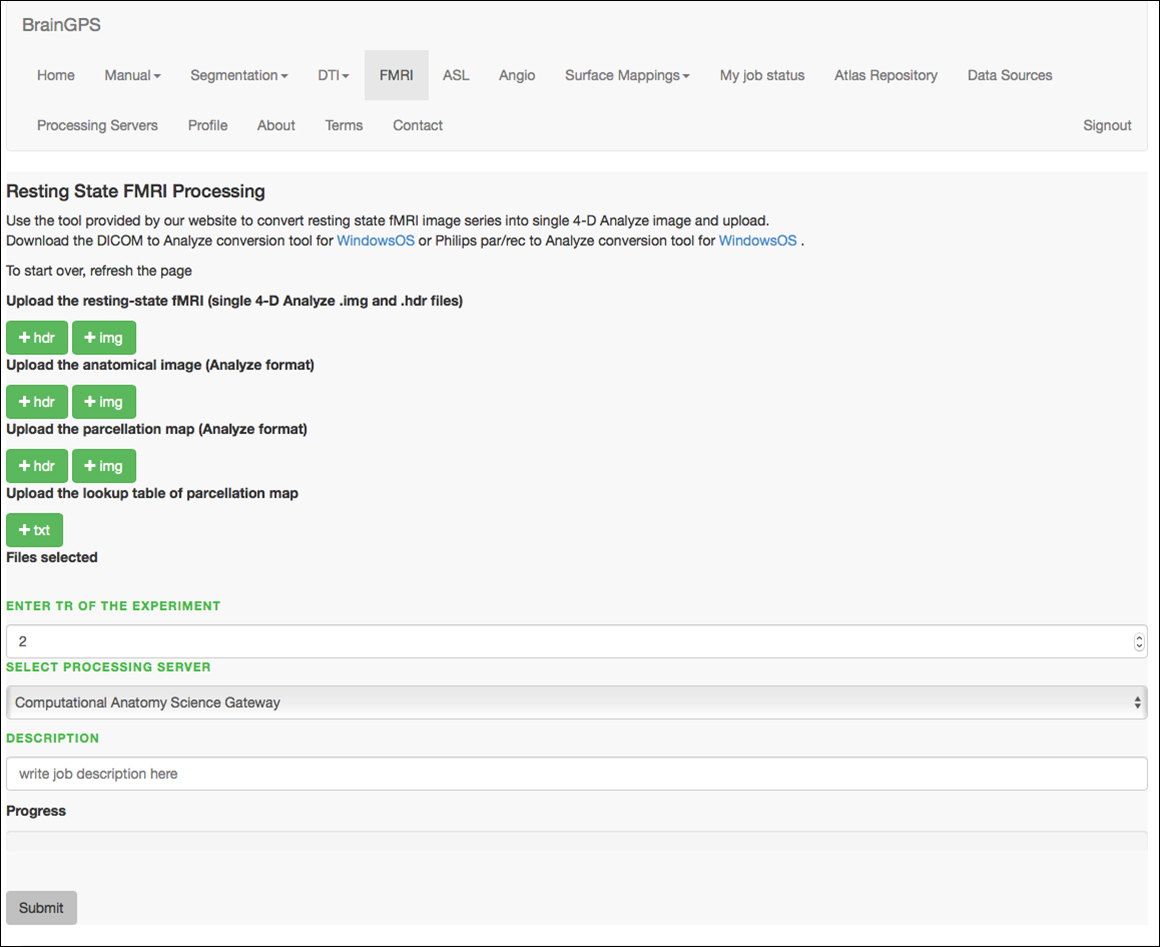
Task: Click Signout in the navigation bar
Action: [x=1107, y=125]
